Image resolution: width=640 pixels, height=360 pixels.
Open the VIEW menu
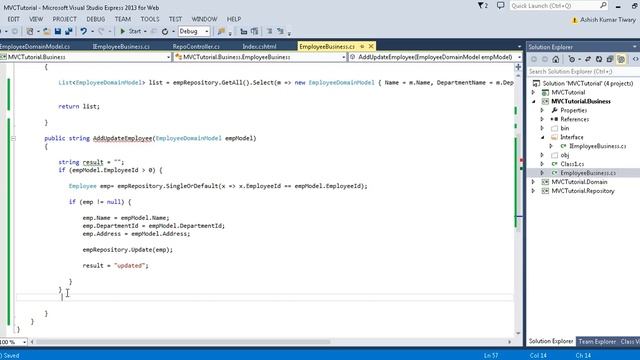[x=36, y=19]
